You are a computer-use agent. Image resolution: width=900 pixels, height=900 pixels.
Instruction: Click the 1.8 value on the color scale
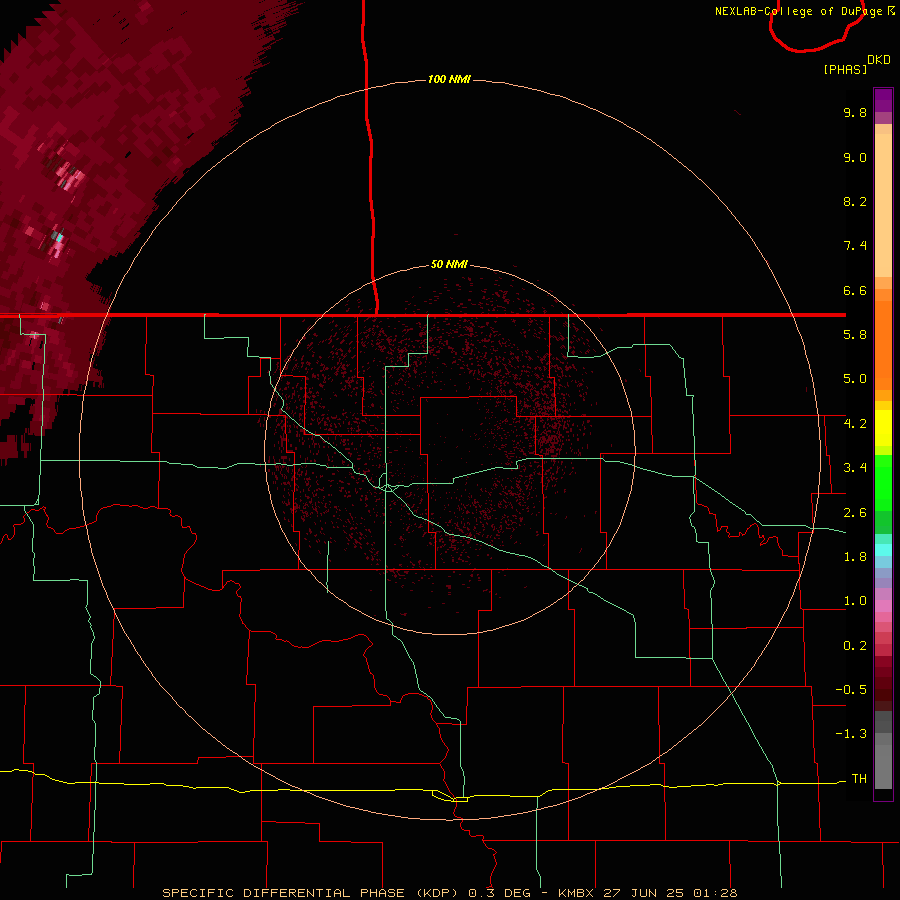pos(855,557)
